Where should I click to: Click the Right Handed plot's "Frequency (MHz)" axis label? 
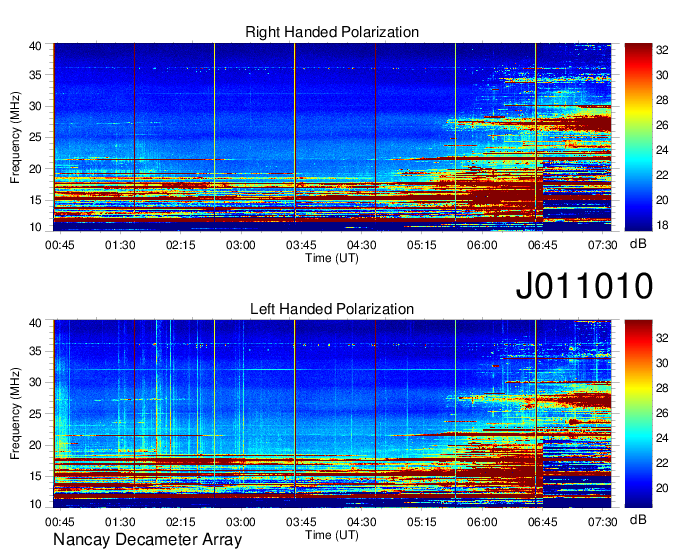(x=15, y=137)
